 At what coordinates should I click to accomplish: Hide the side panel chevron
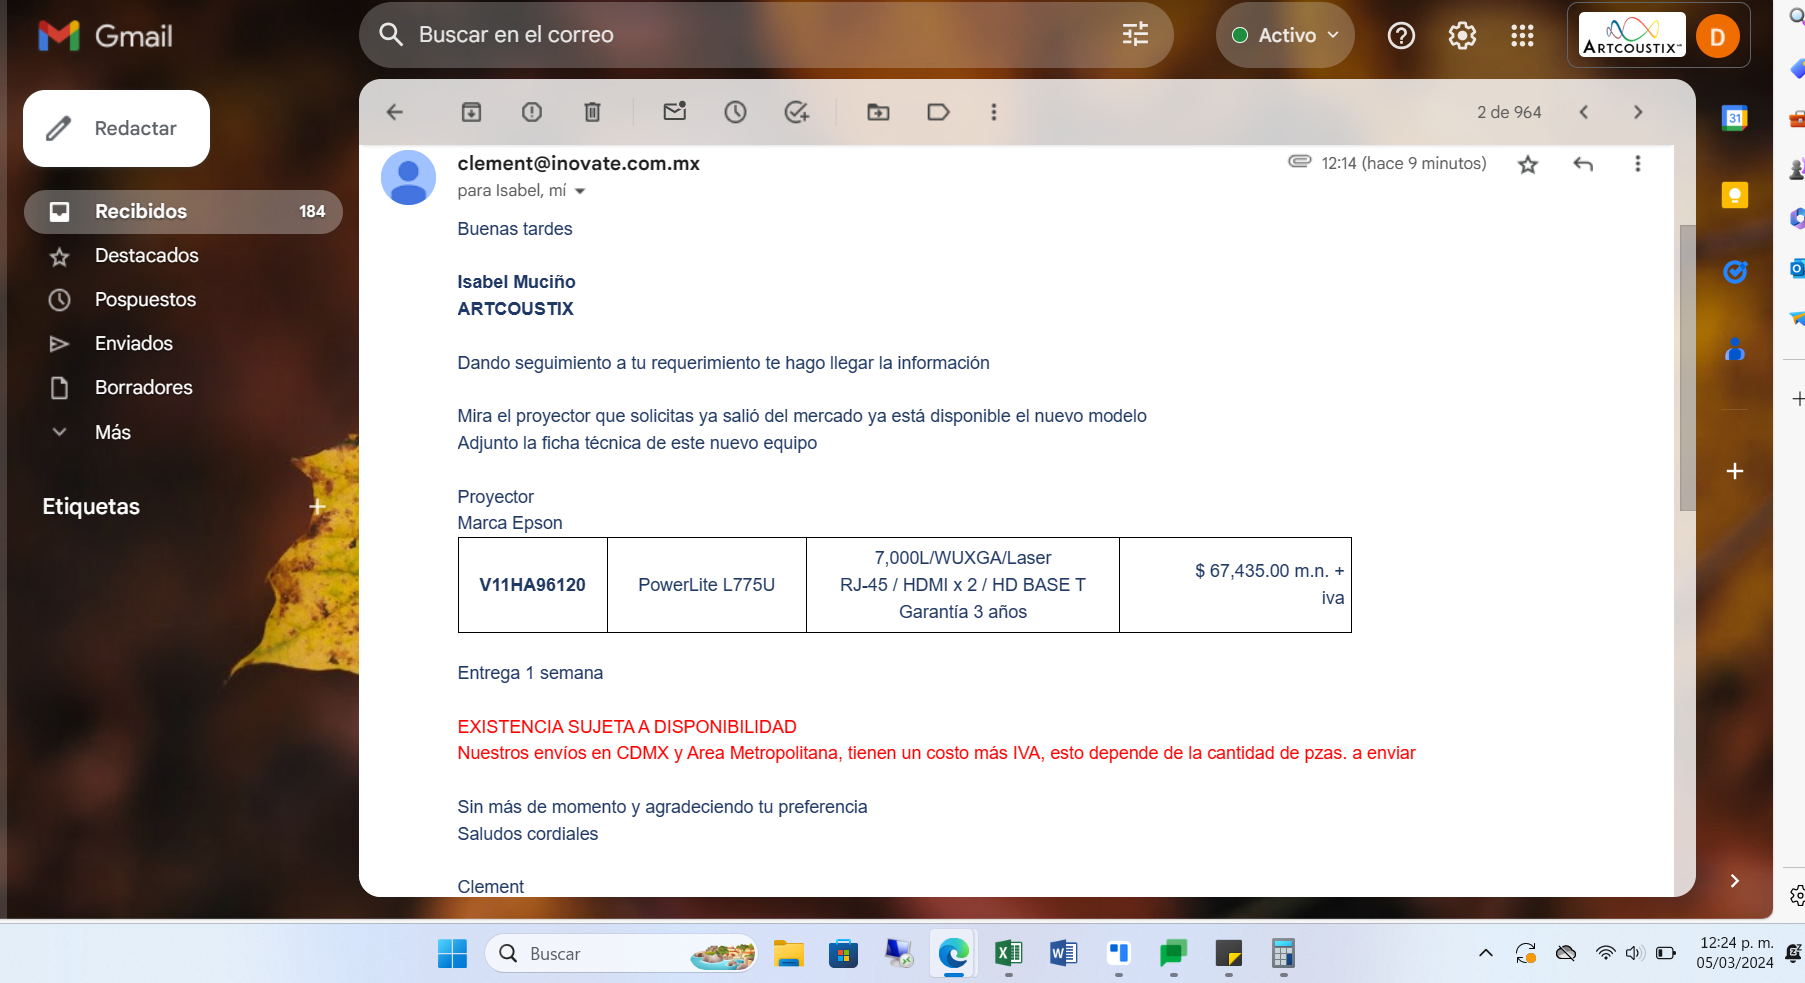pyautogui.click(x=1735, y=881)
